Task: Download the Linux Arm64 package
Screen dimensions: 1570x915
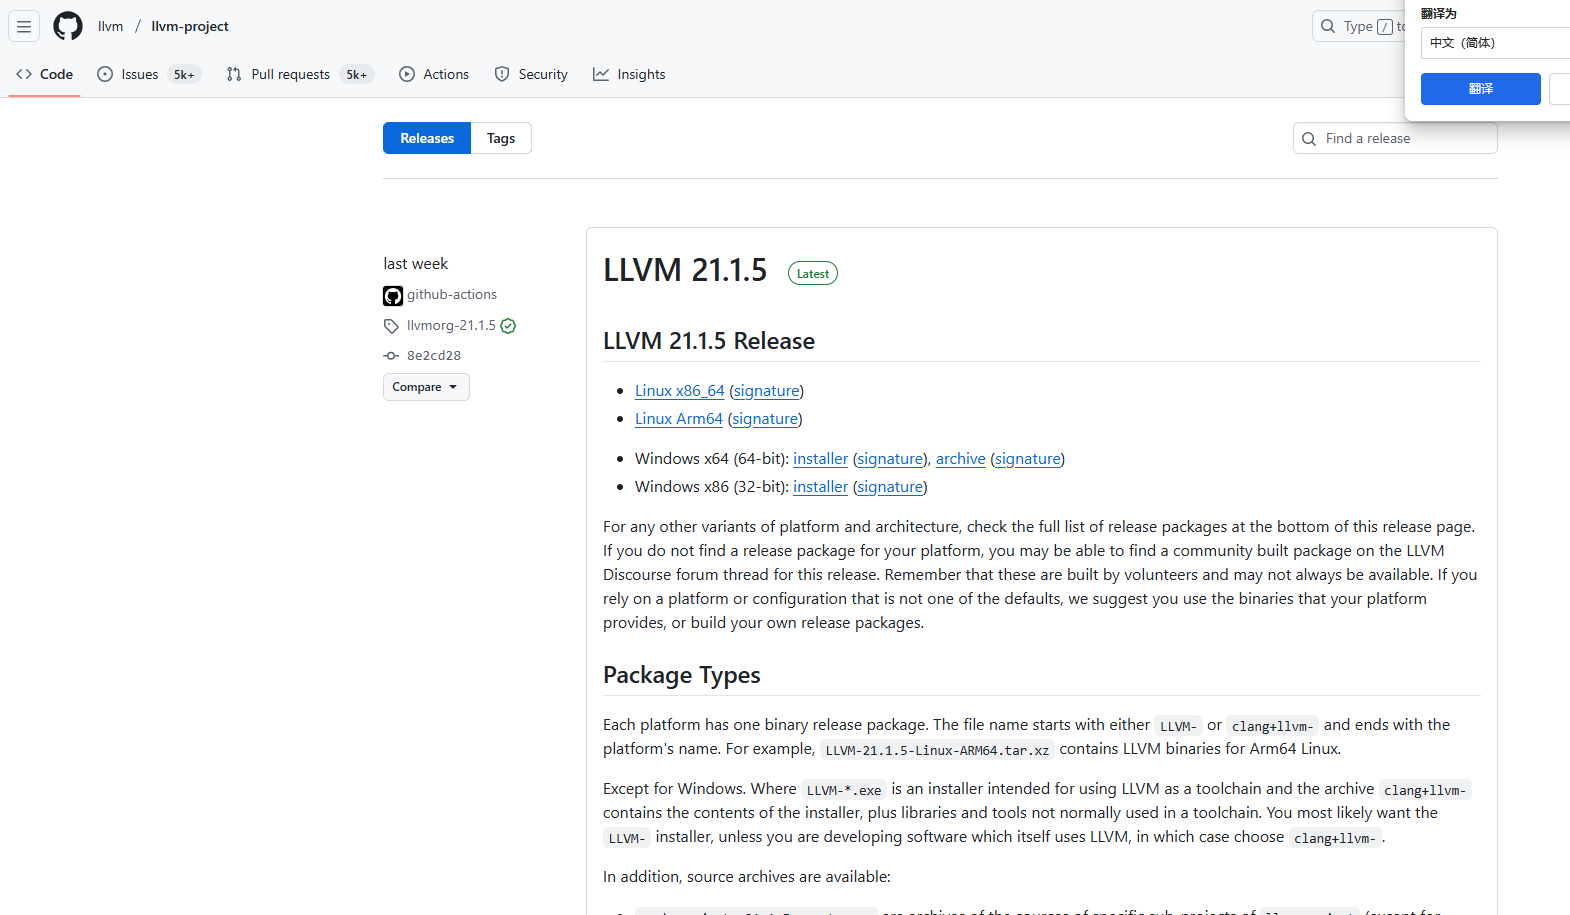Action: click(679, 419)
